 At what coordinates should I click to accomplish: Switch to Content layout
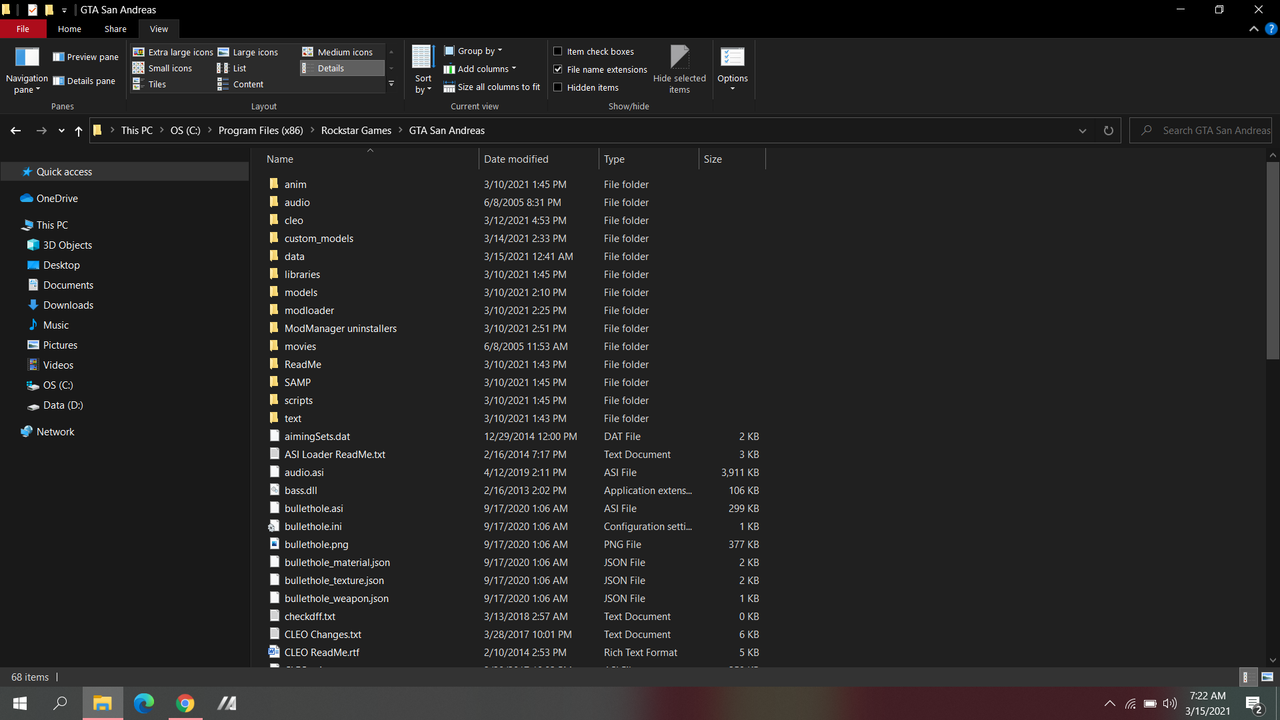coord(241,84)
